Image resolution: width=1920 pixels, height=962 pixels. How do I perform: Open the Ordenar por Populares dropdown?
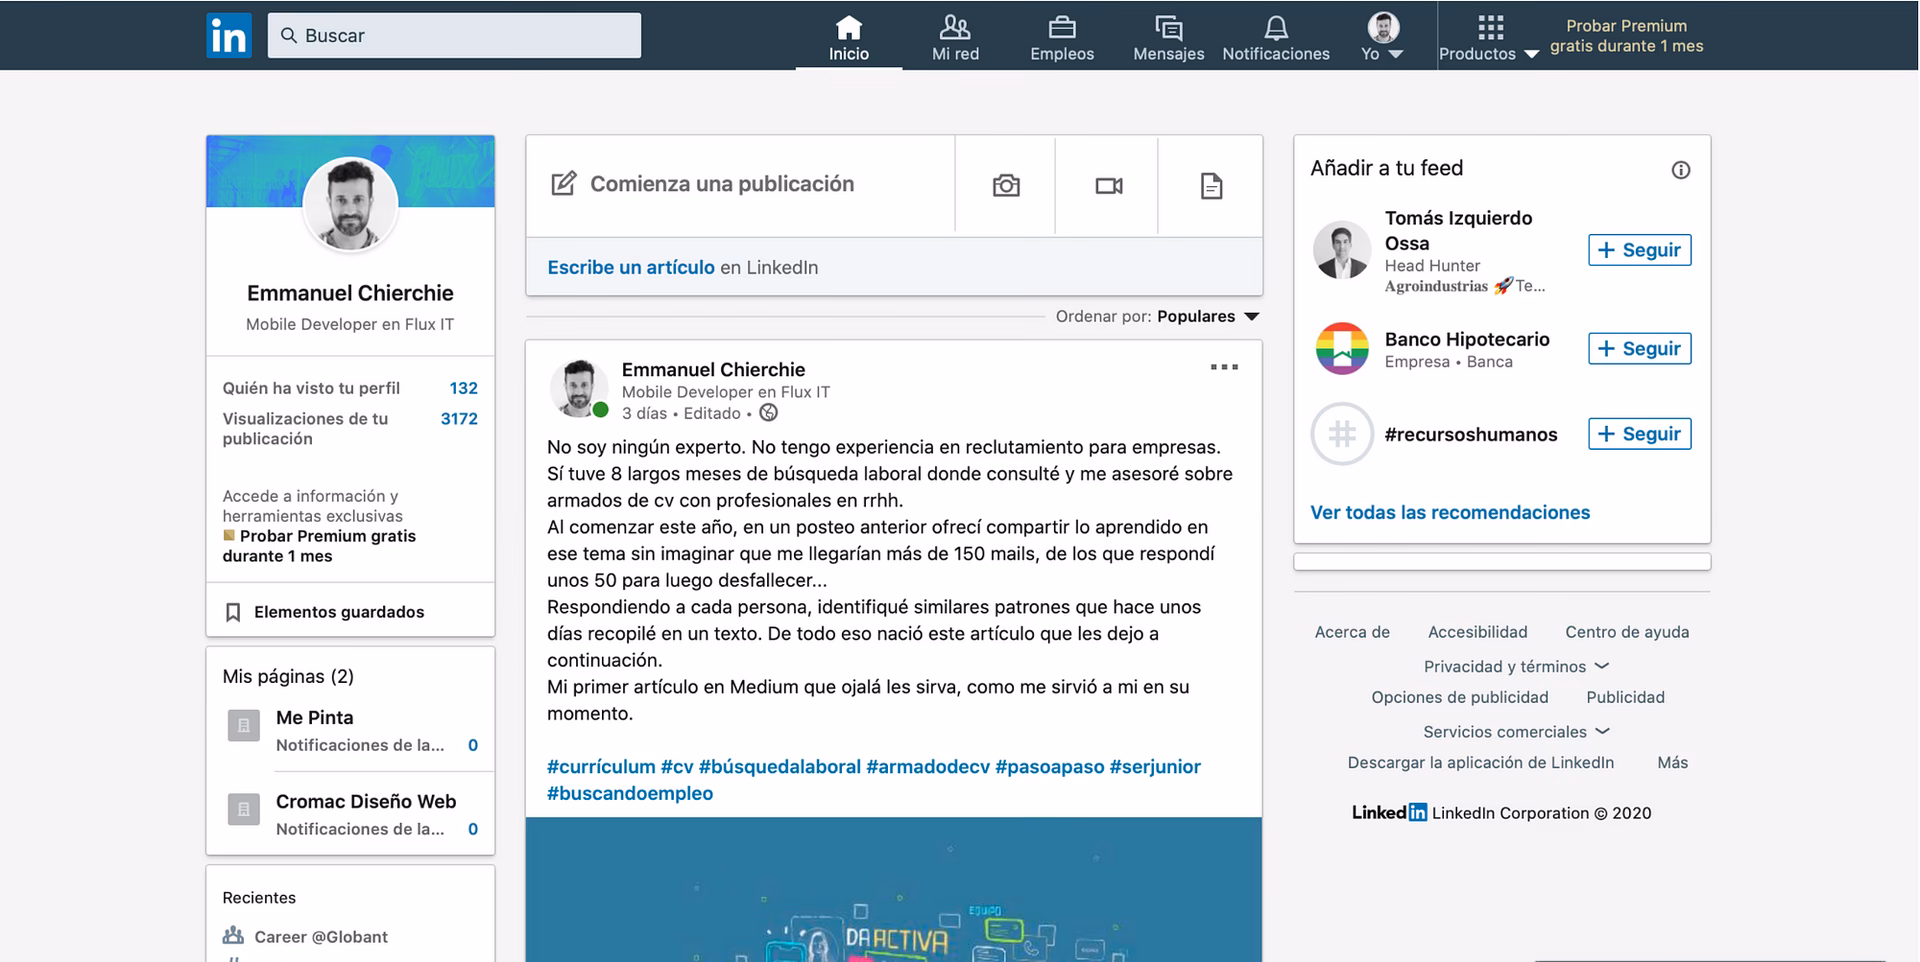tap(1208, 316)
